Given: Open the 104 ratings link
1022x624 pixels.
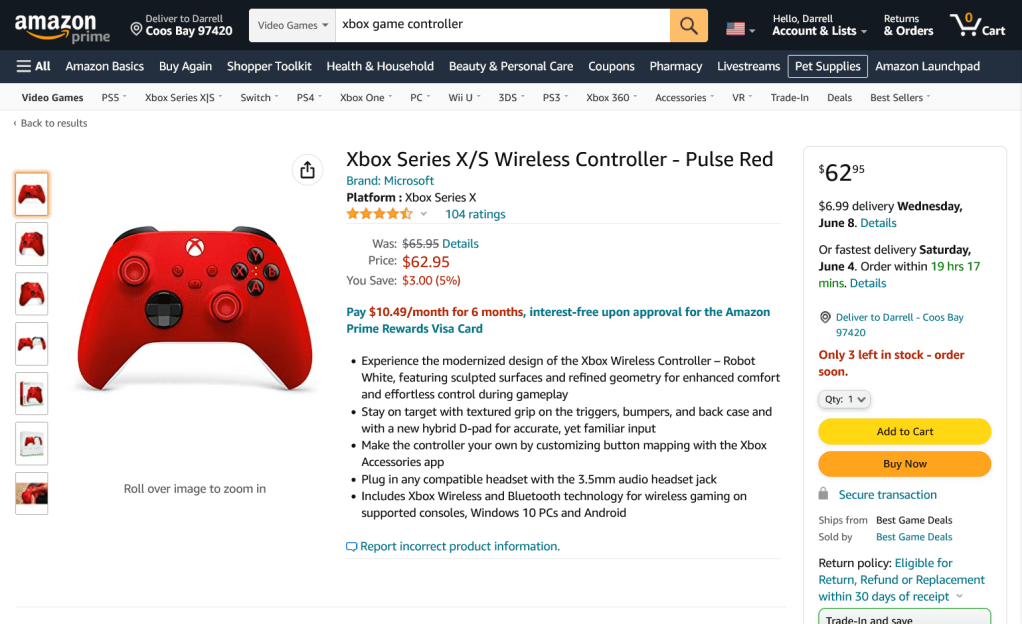Looking at the screenshot, I should coord(475,214).
